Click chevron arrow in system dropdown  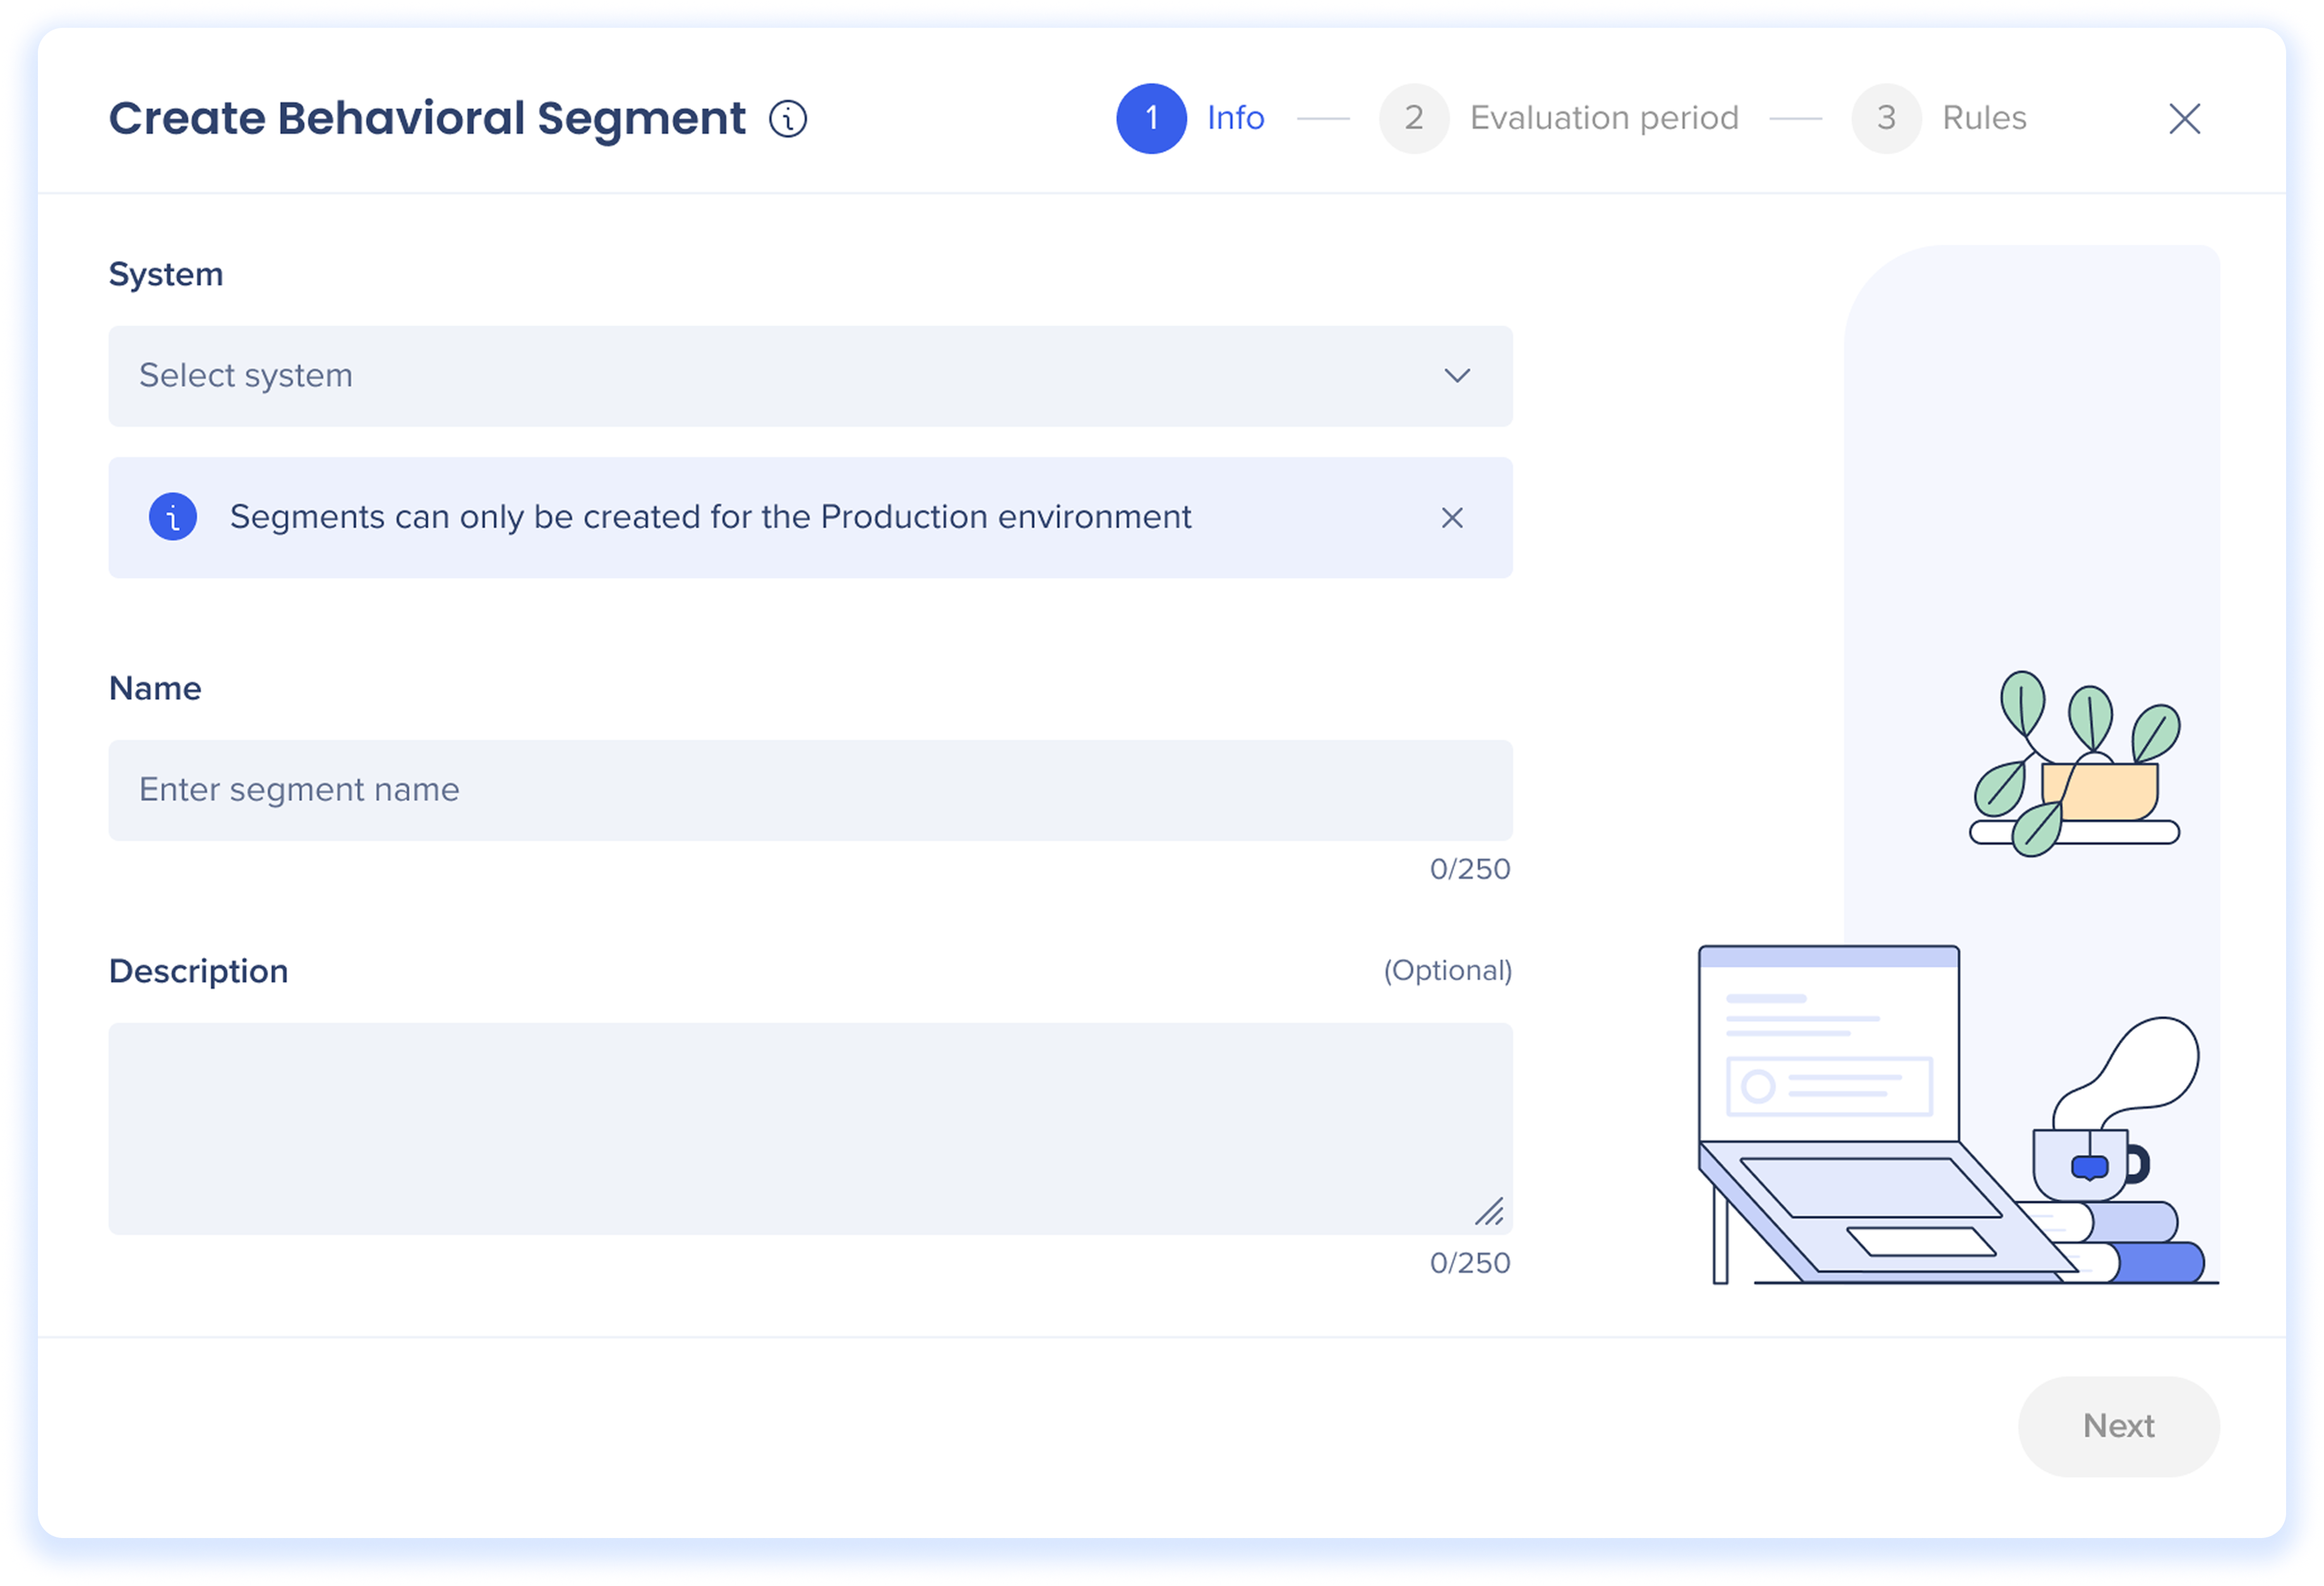pos(1457,376)
